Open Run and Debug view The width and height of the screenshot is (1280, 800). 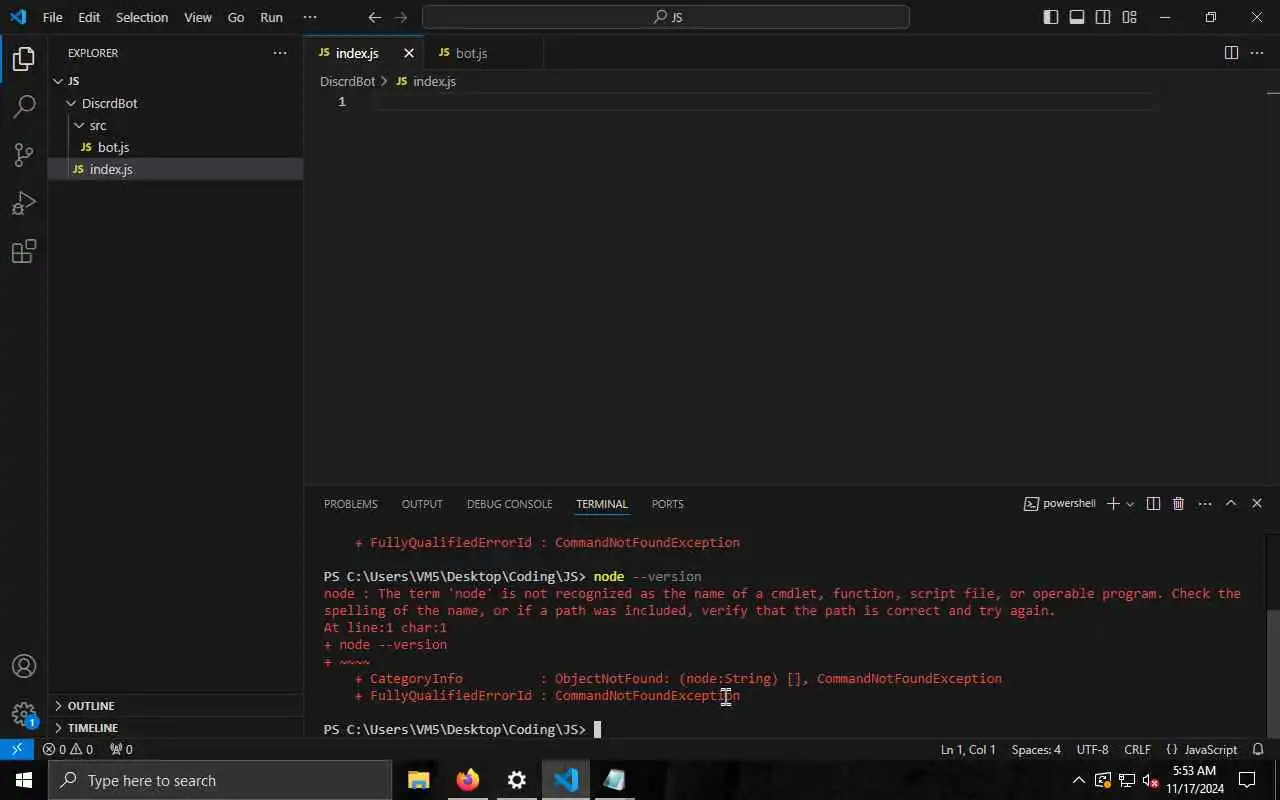tap(24, 203)
